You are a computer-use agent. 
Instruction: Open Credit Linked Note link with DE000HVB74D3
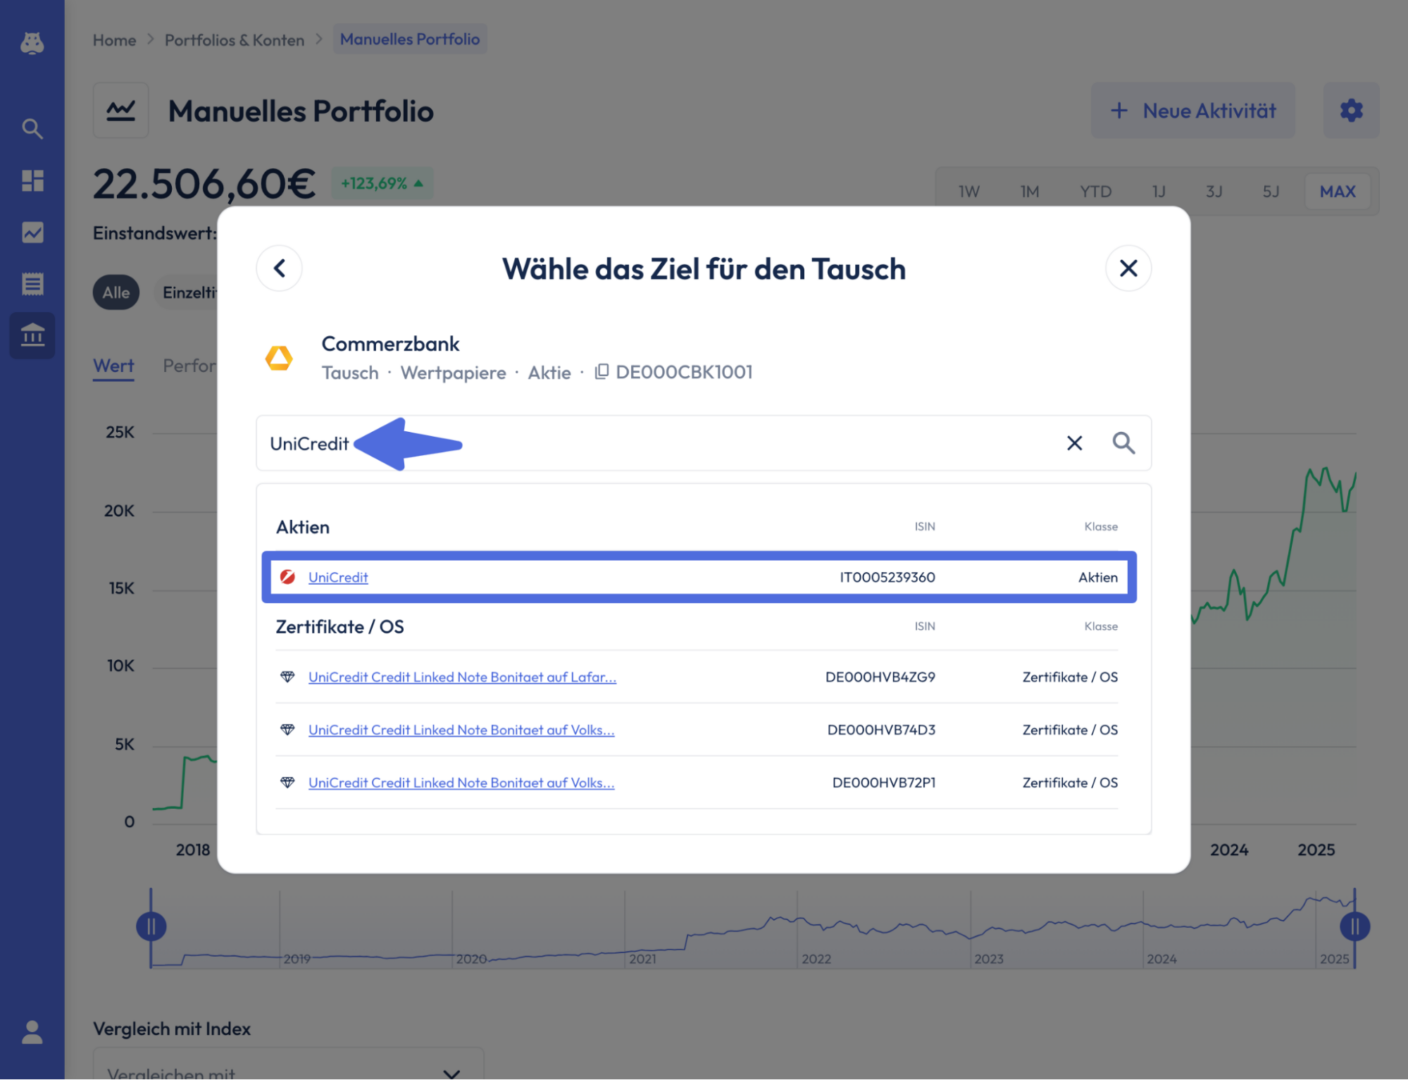point(461,730)
